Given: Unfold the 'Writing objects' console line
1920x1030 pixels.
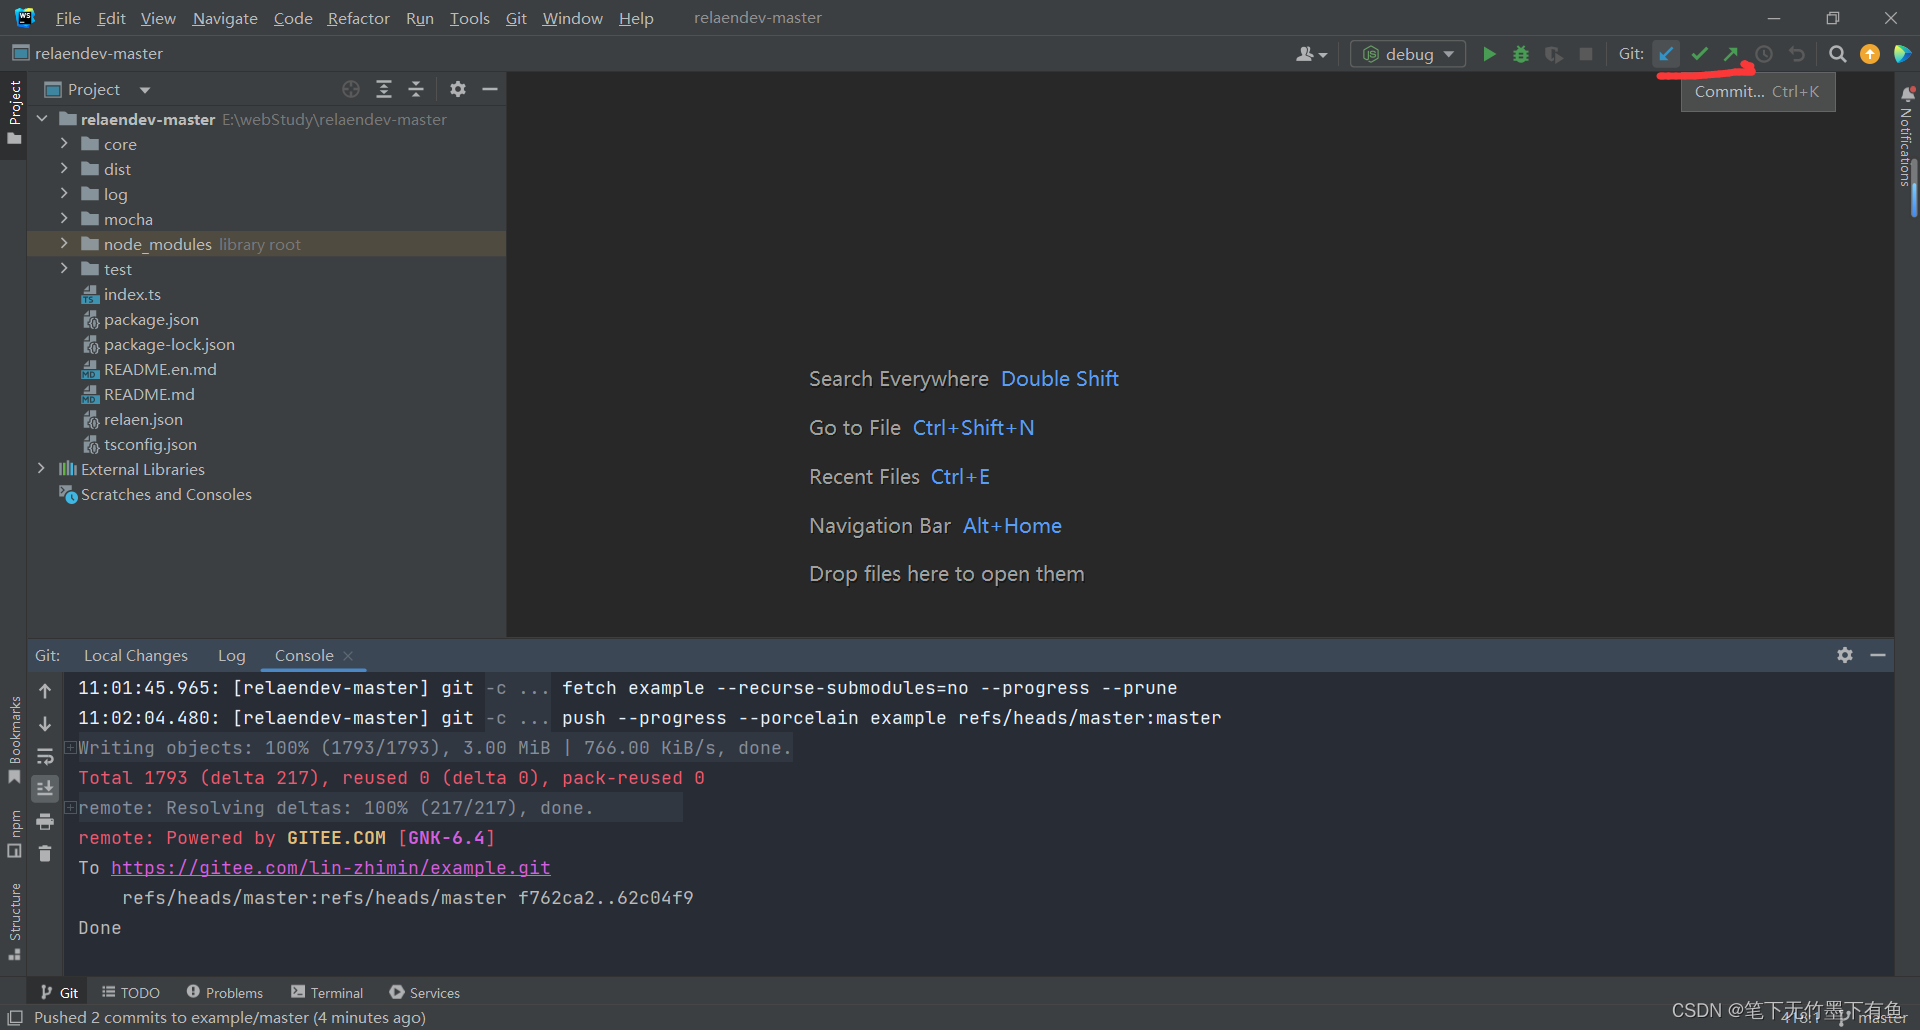Looking at the screenshot, I should tap(70, 748).
